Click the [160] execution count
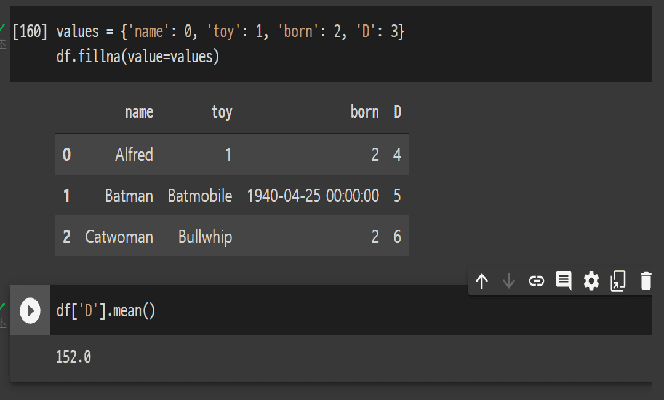664x400 pixels. point(31,33)
